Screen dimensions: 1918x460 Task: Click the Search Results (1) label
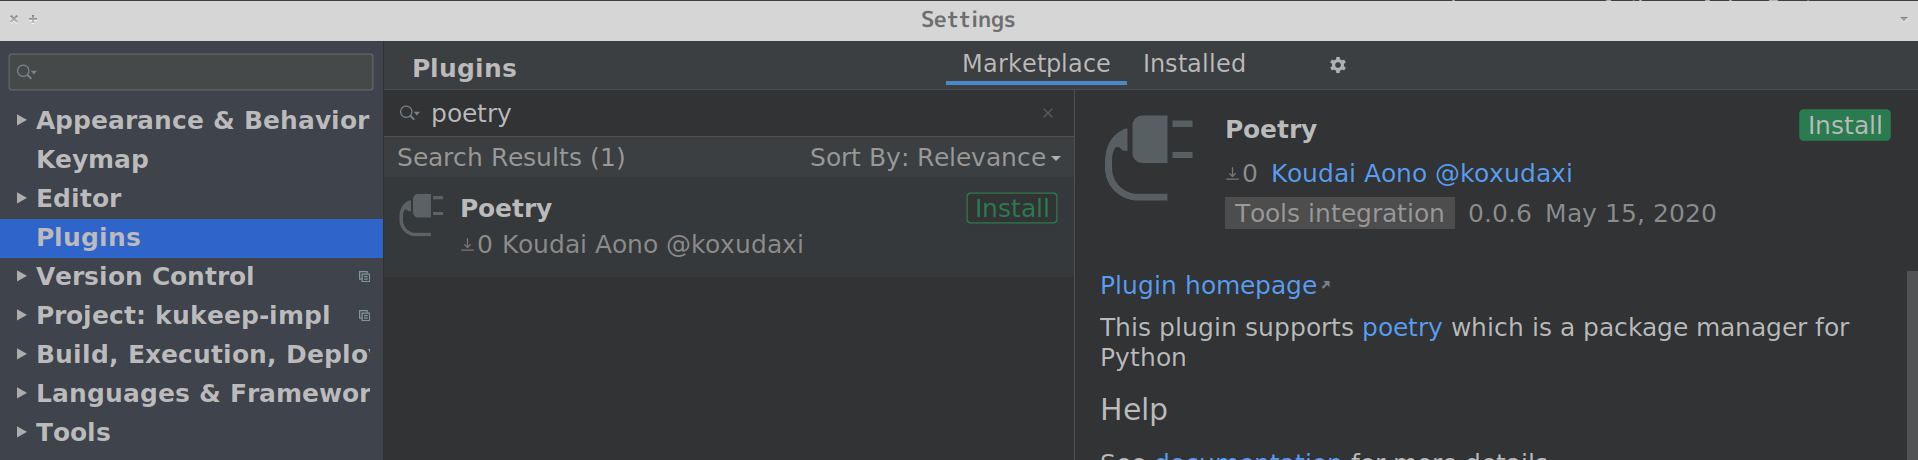tap(511, 158)
